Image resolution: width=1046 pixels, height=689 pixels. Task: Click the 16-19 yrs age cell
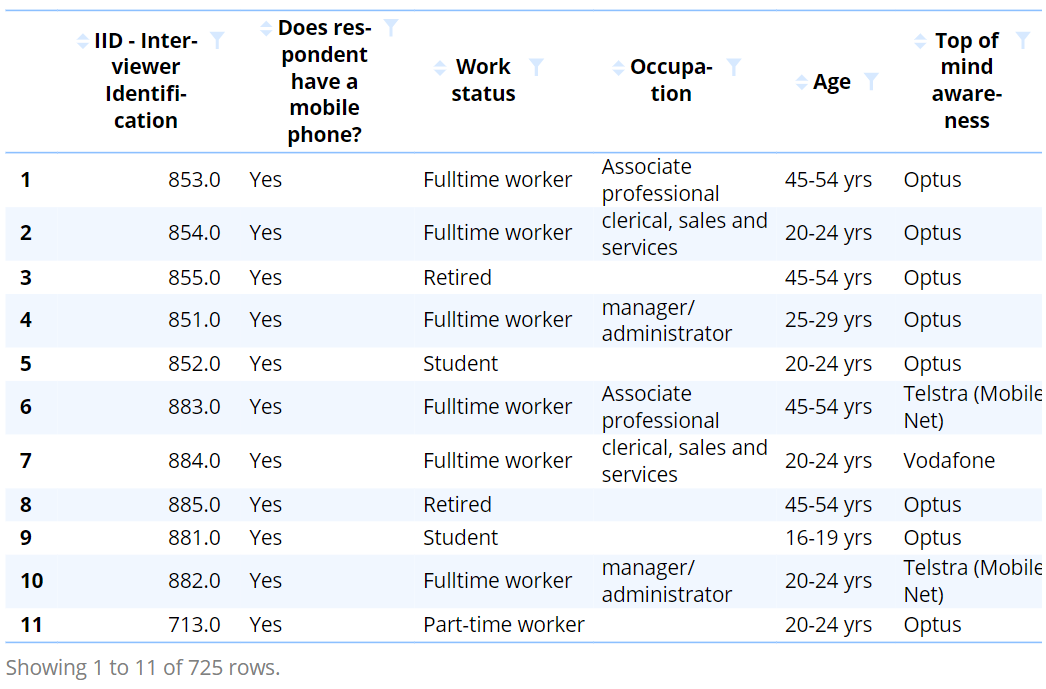pyautogui.click(x=828, y=538)
